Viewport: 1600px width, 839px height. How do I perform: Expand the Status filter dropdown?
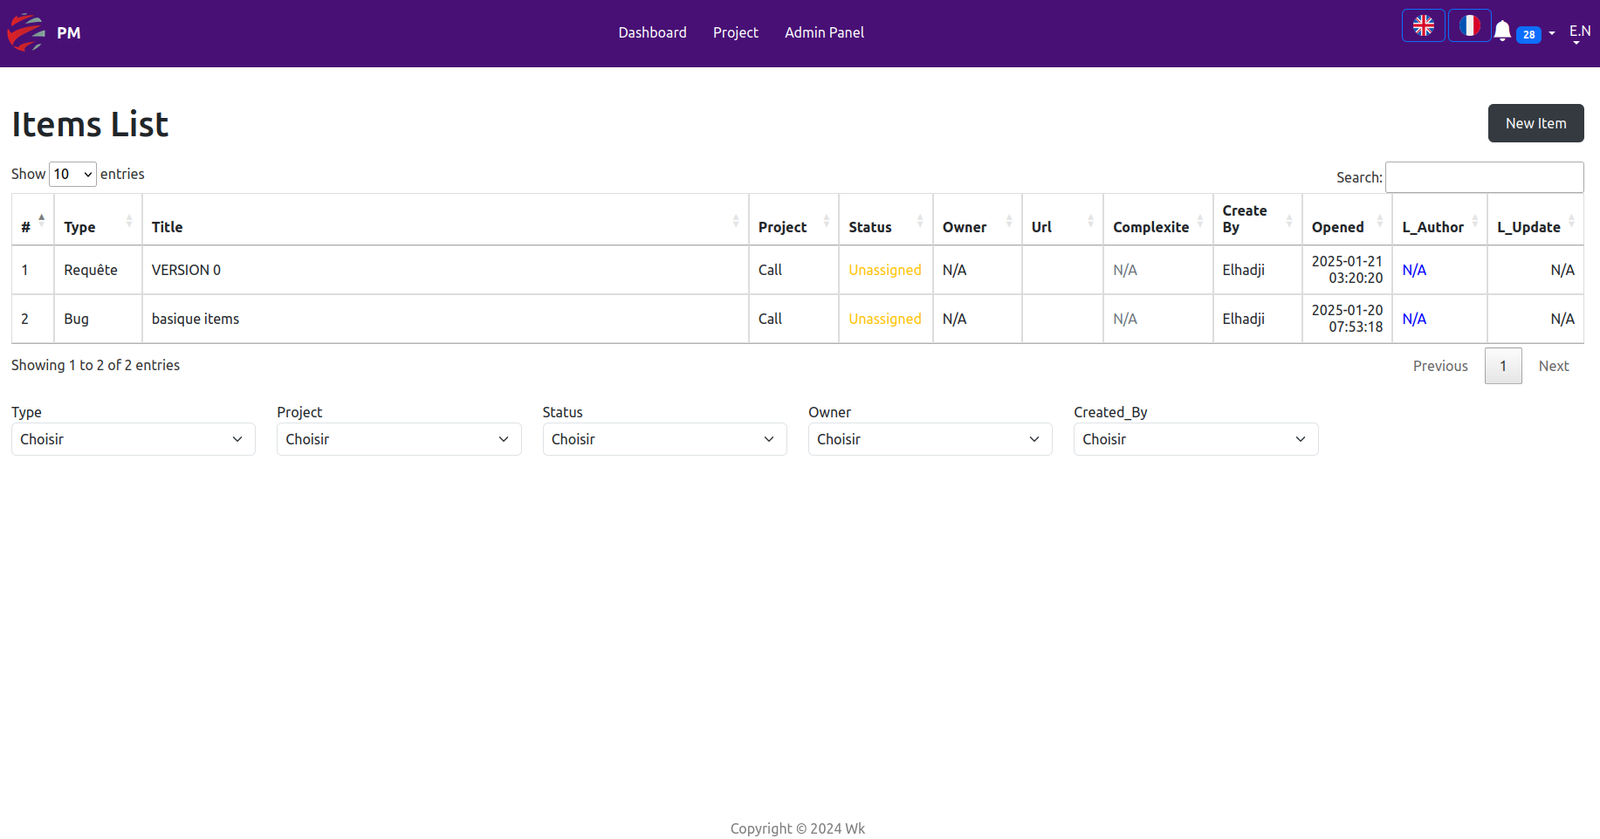coord(664,439)
